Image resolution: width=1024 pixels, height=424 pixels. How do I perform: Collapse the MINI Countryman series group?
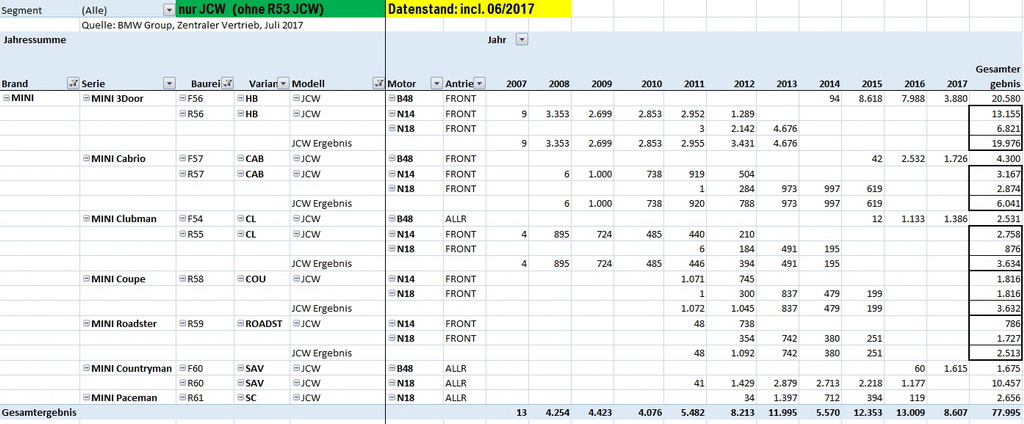(x=86, y=368)
